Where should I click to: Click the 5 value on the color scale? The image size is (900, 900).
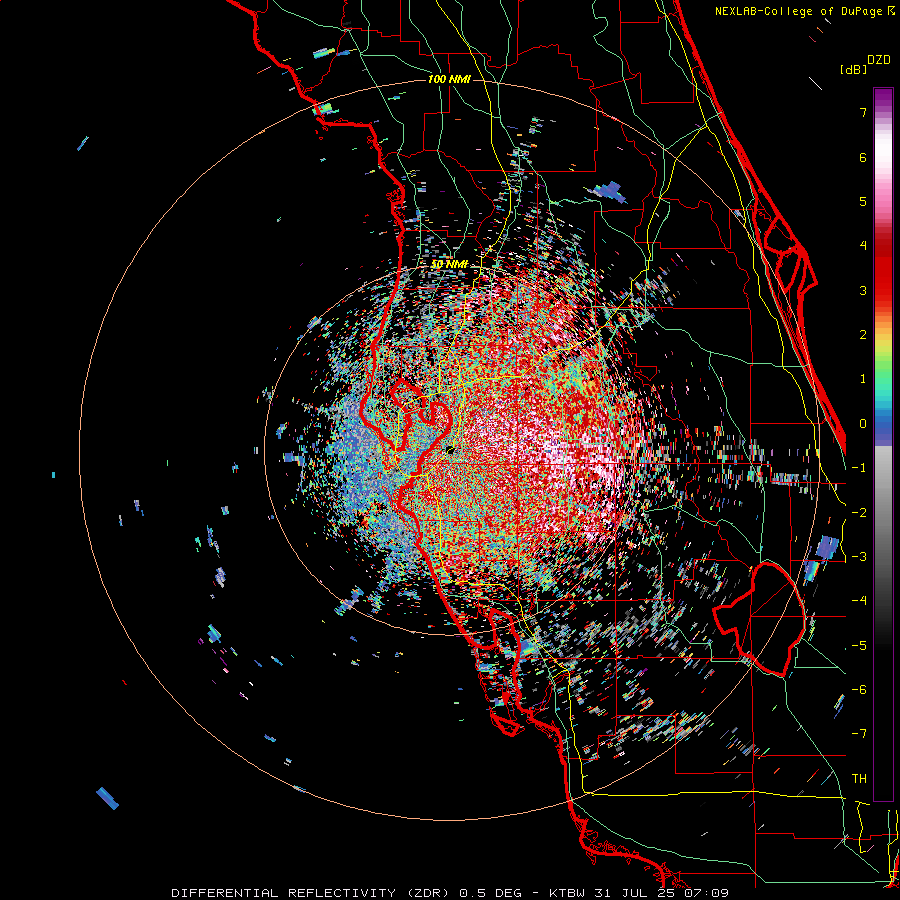[x=863, y=201]
